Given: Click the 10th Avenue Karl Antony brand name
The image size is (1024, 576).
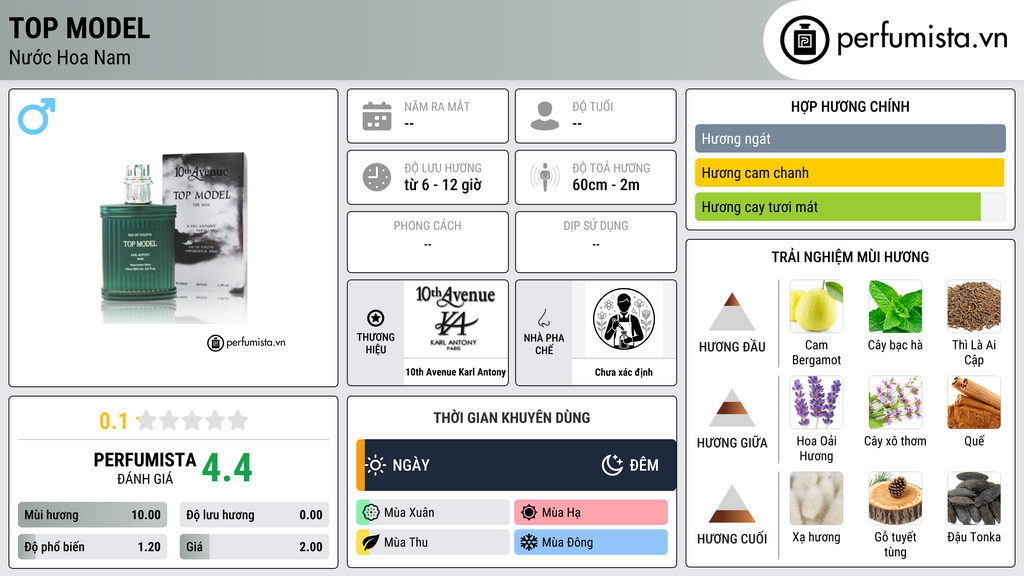Looking at the screenshot, I should coord(455,372).
